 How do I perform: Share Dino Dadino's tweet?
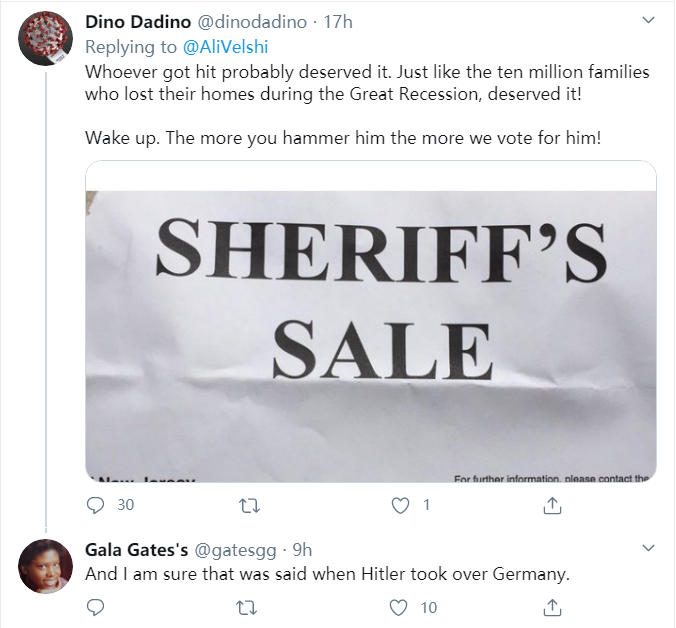coord(551,505)
